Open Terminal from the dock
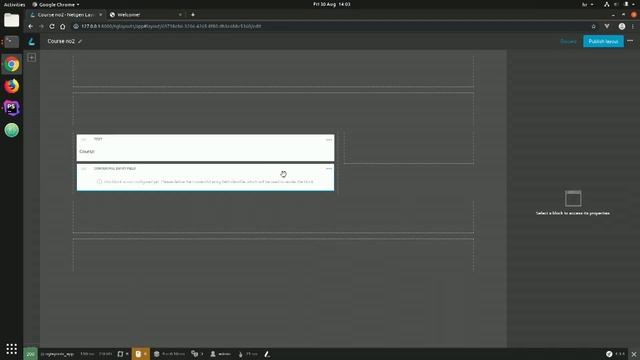 (11, 42)
